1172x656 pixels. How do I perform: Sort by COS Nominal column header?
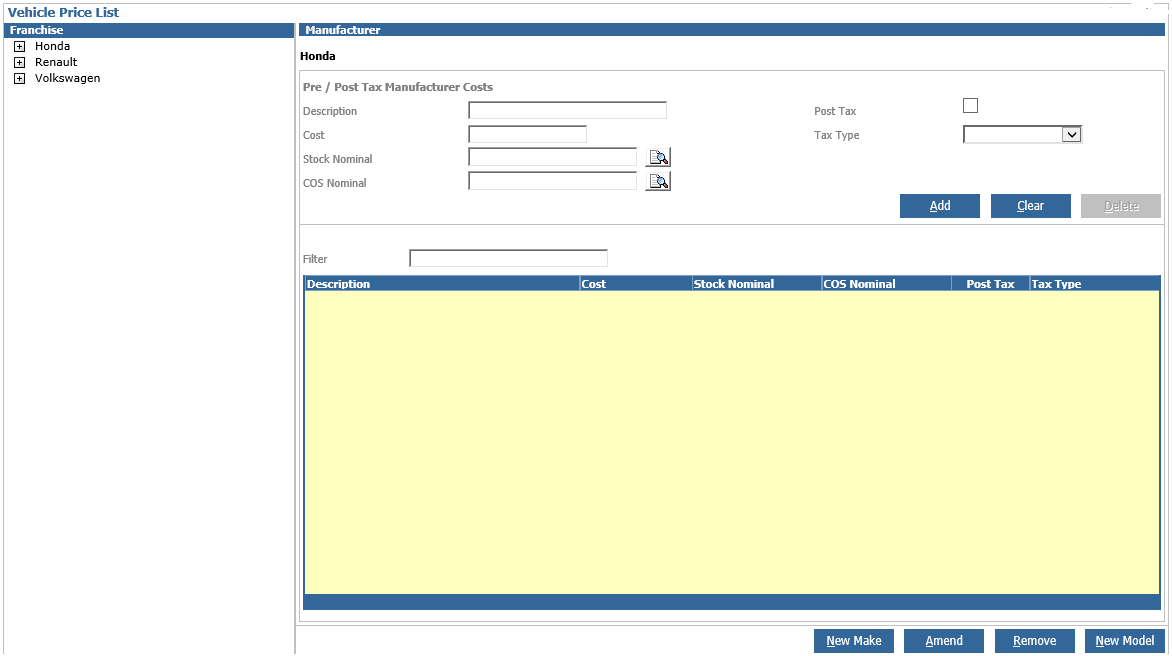886,284
